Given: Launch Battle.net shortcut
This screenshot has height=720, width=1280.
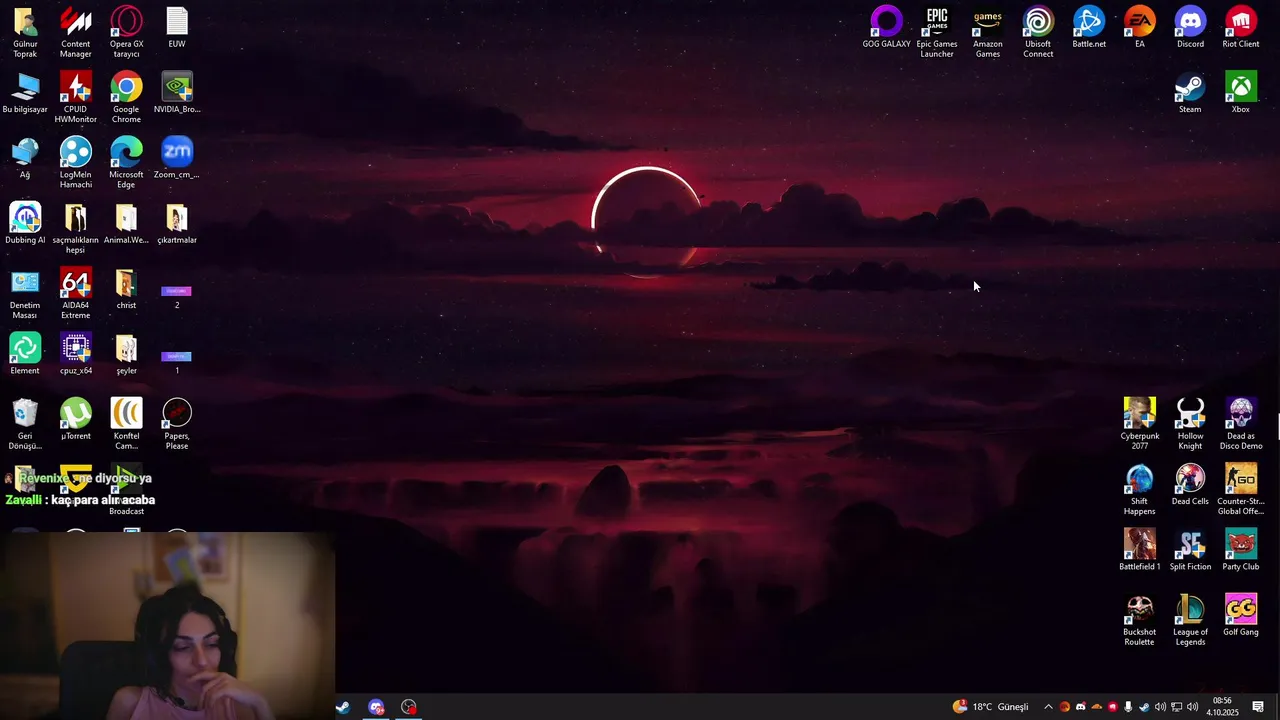Looking at the screenshot, I should 1089,27.
